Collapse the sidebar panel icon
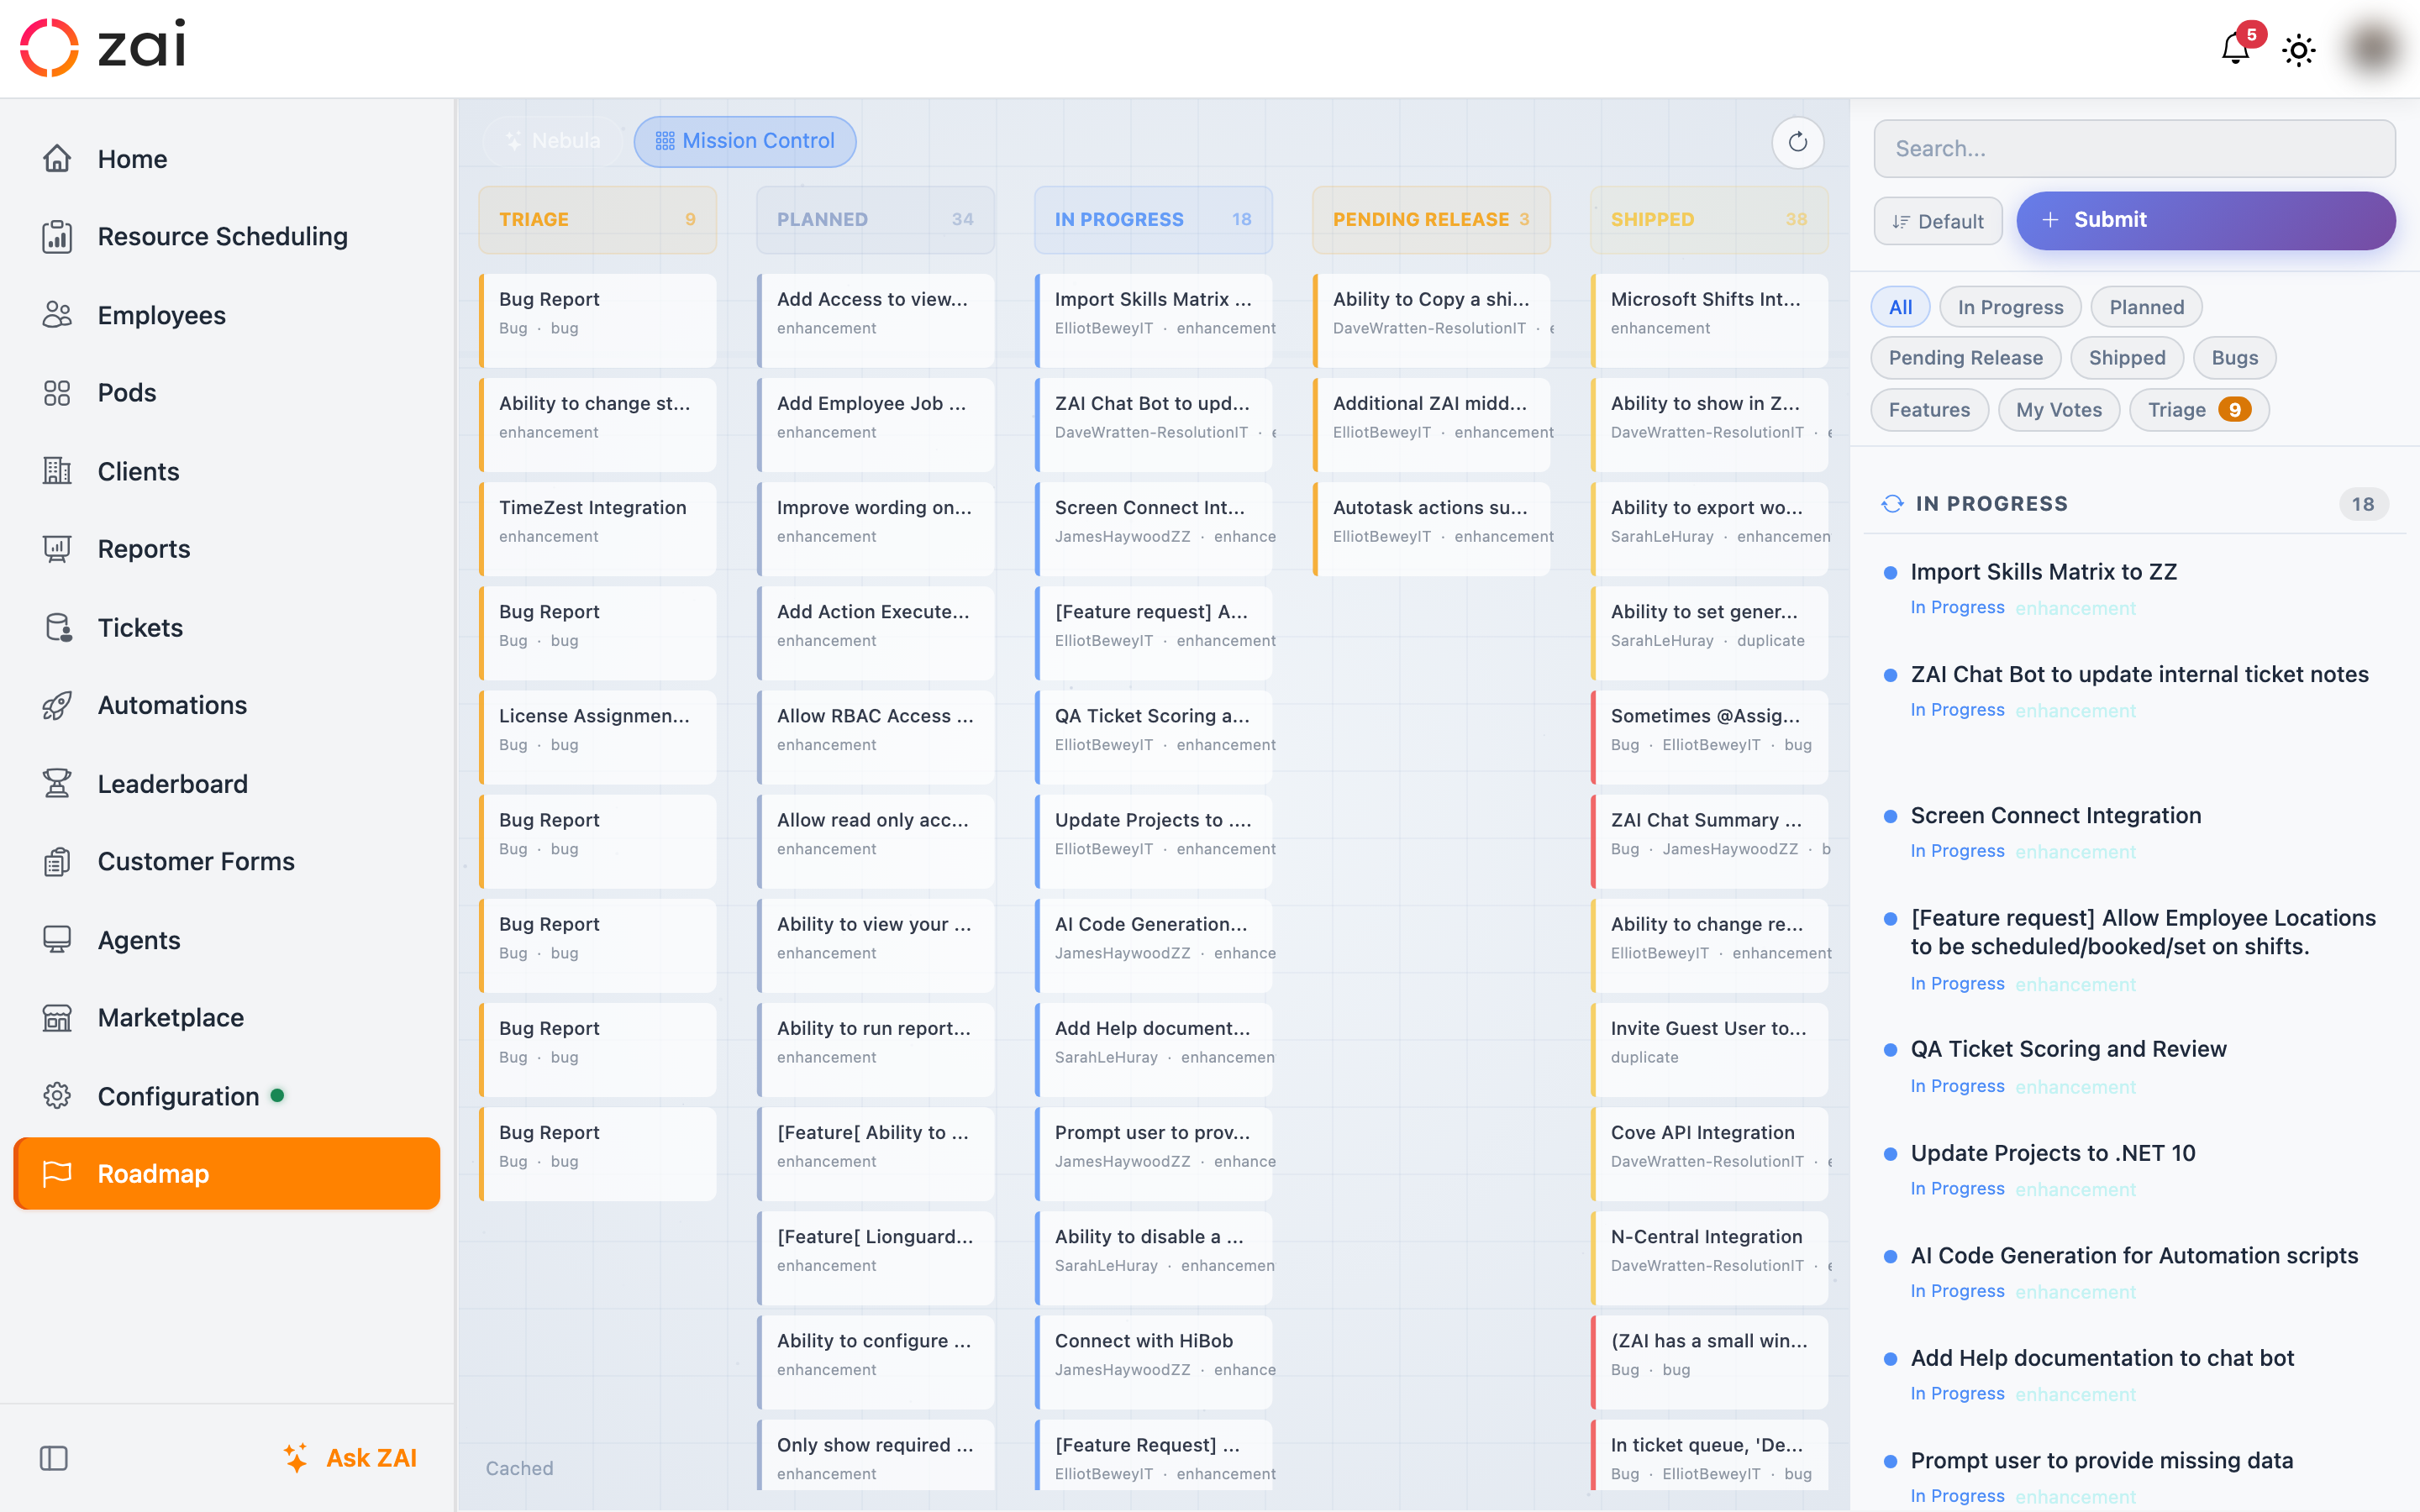The width and height of the screenshot is (2420, 1512). pos(54,1459)
